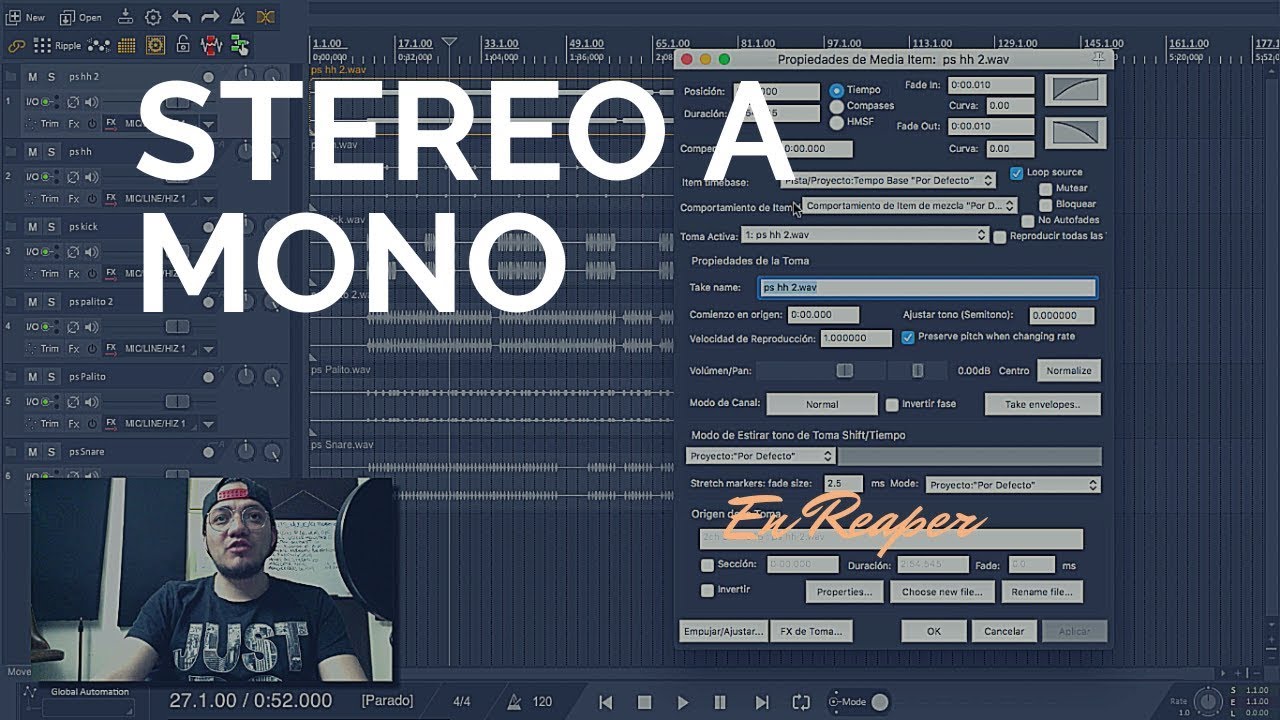Toggle the transport loop repeat button
Image resolution: width=1280 pixels, height=720 pixels.
800,702
